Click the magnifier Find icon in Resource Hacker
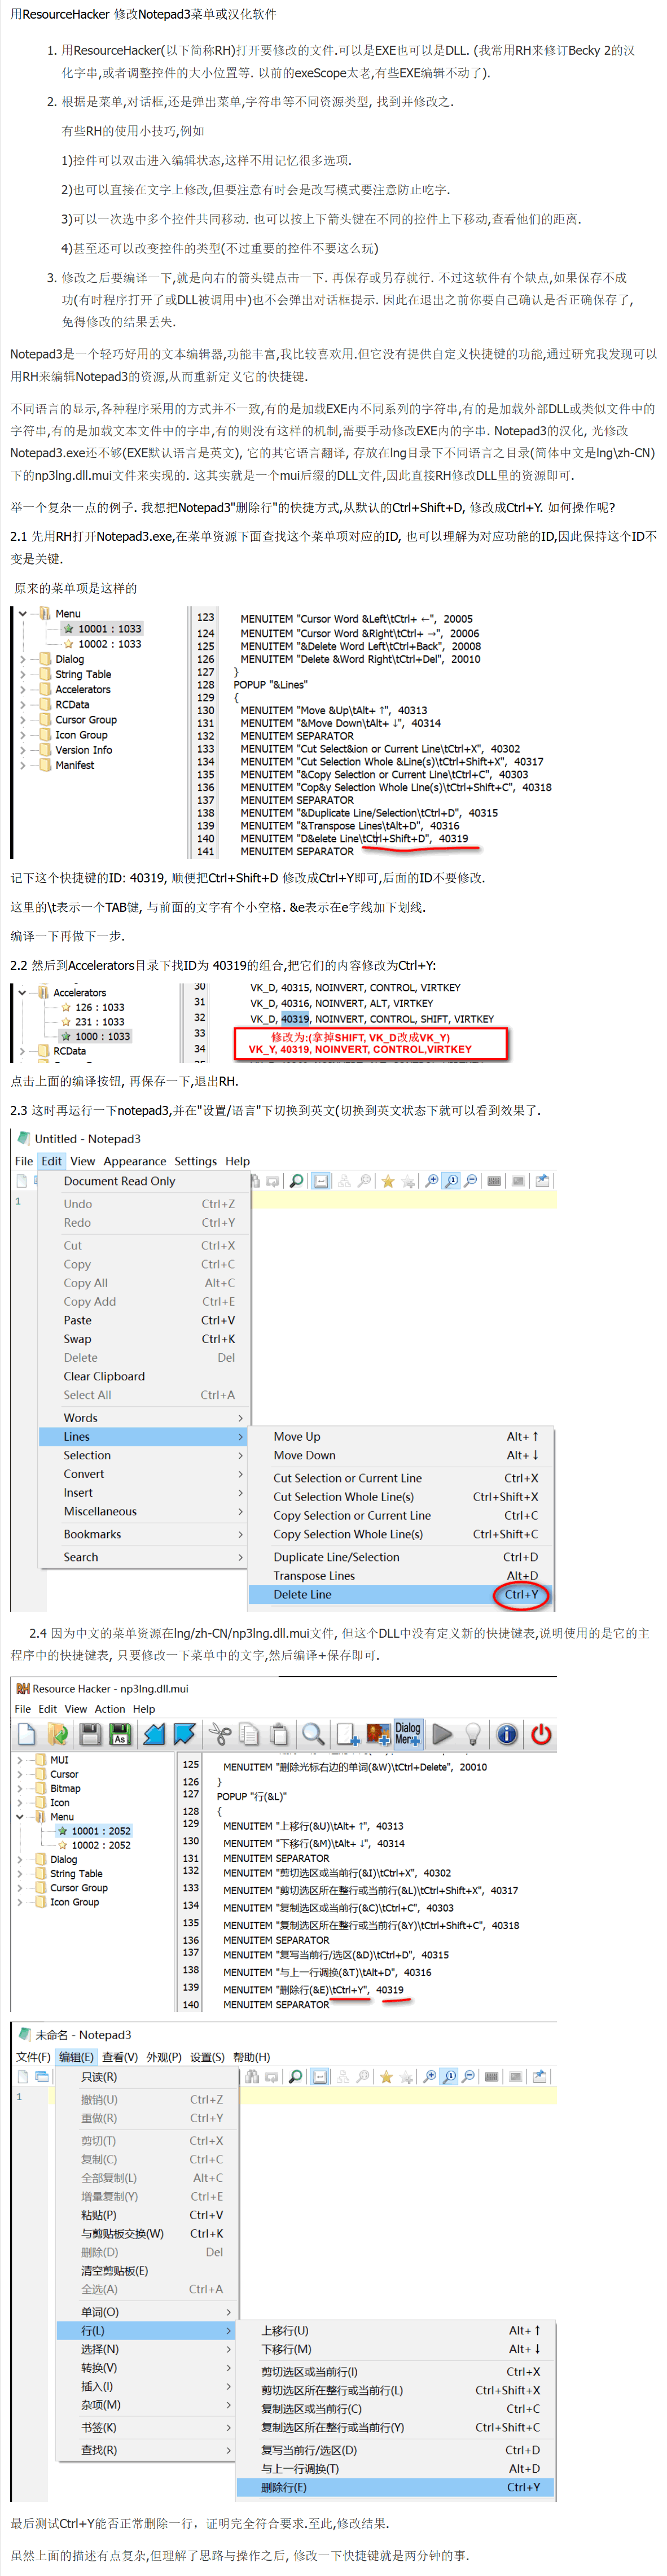Image resolution: width=667 pixels, height=2576 pixels. (313, 1734)
